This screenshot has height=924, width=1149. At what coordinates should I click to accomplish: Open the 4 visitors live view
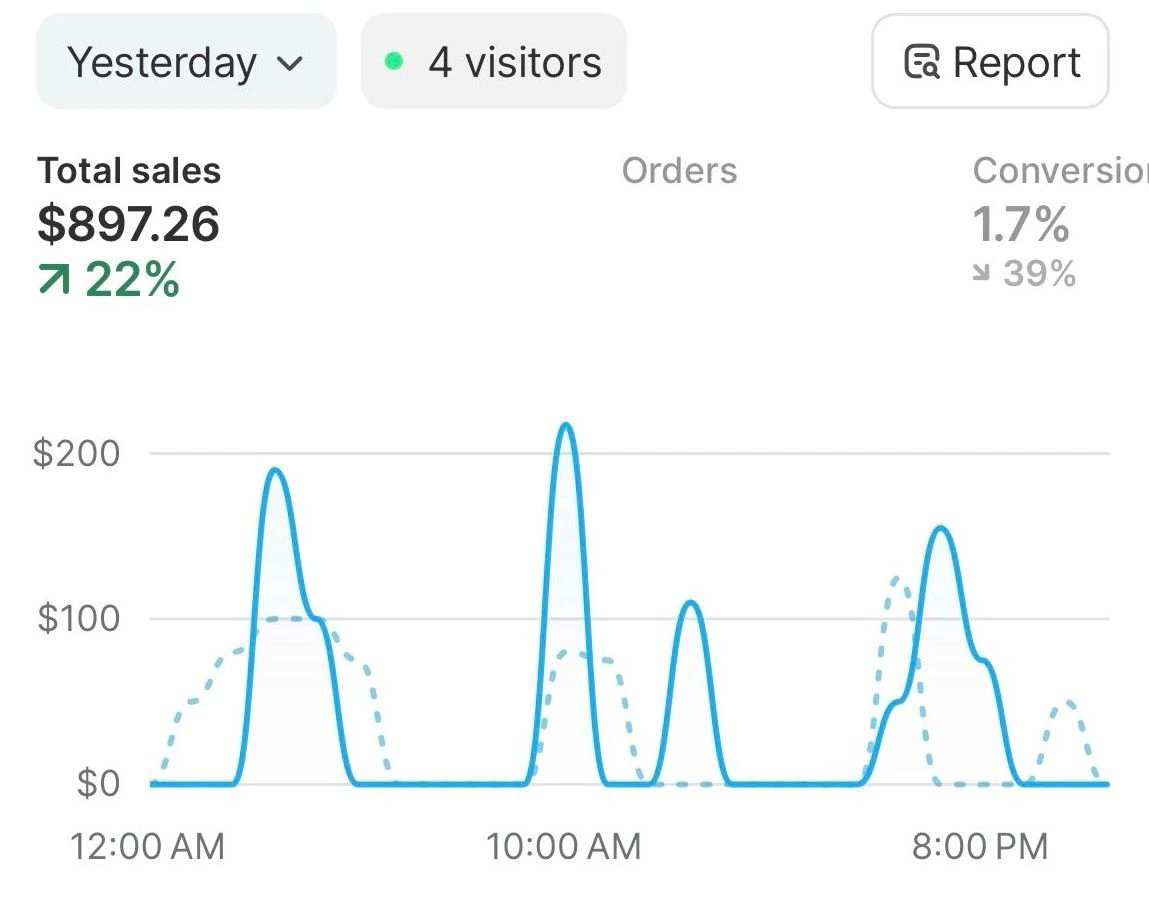pyautogui.click(x=494, y=62)
